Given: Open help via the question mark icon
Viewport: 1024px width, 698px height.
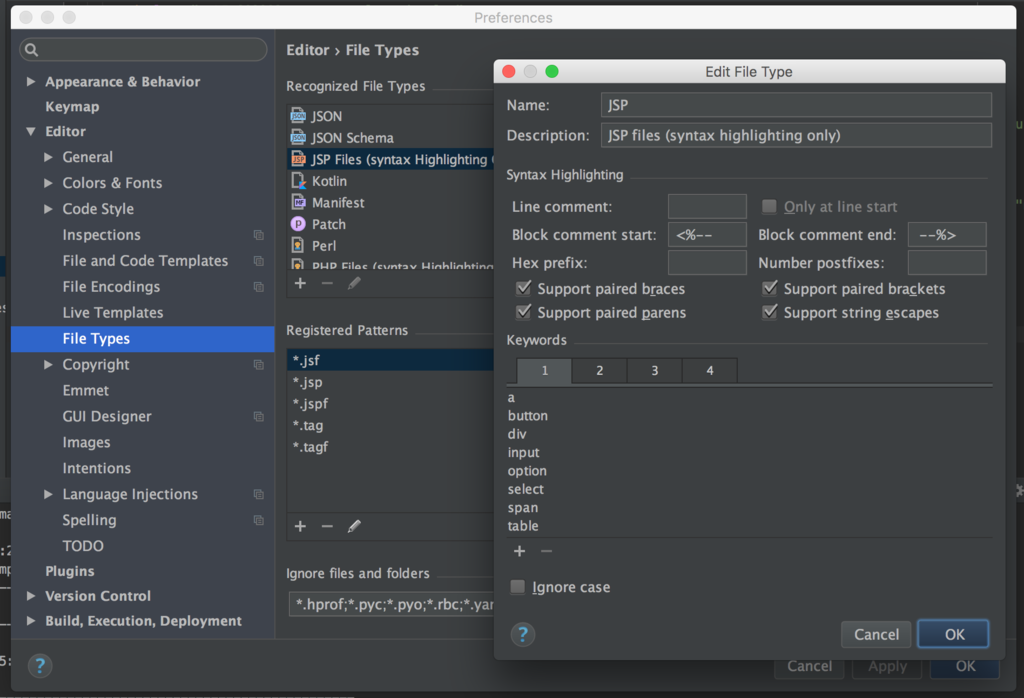Looking at the screenshot, I should click(522, 634).
